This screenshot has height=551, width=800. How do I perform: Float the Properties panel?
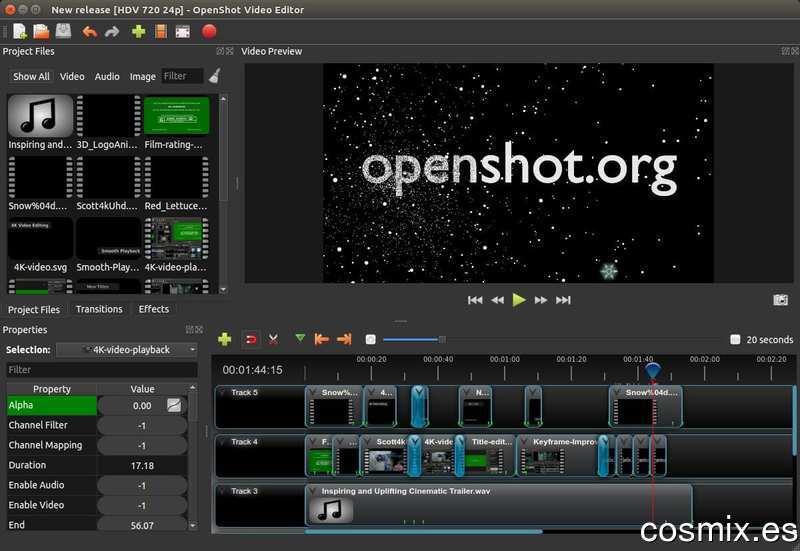(x=189, y=330)
